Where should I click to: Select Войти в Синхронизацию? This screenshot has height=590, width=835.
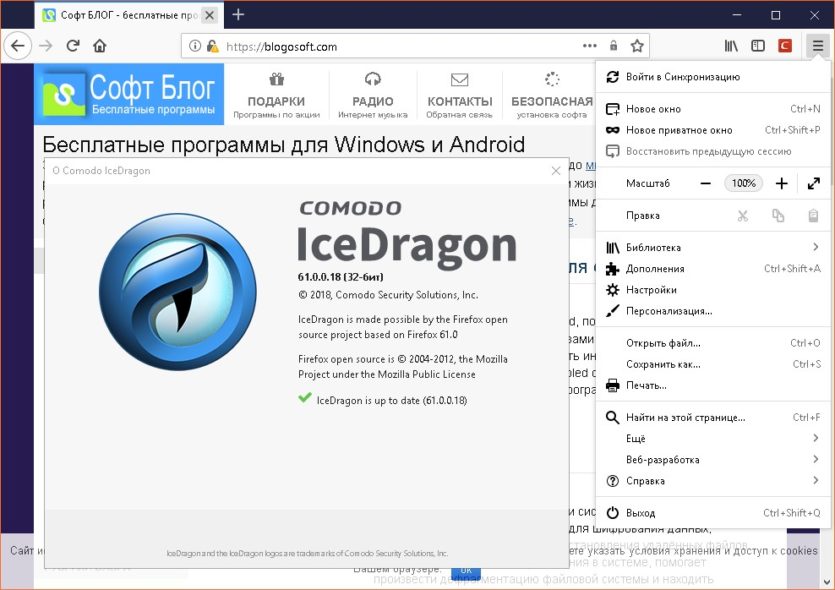[x=713, y=77]
